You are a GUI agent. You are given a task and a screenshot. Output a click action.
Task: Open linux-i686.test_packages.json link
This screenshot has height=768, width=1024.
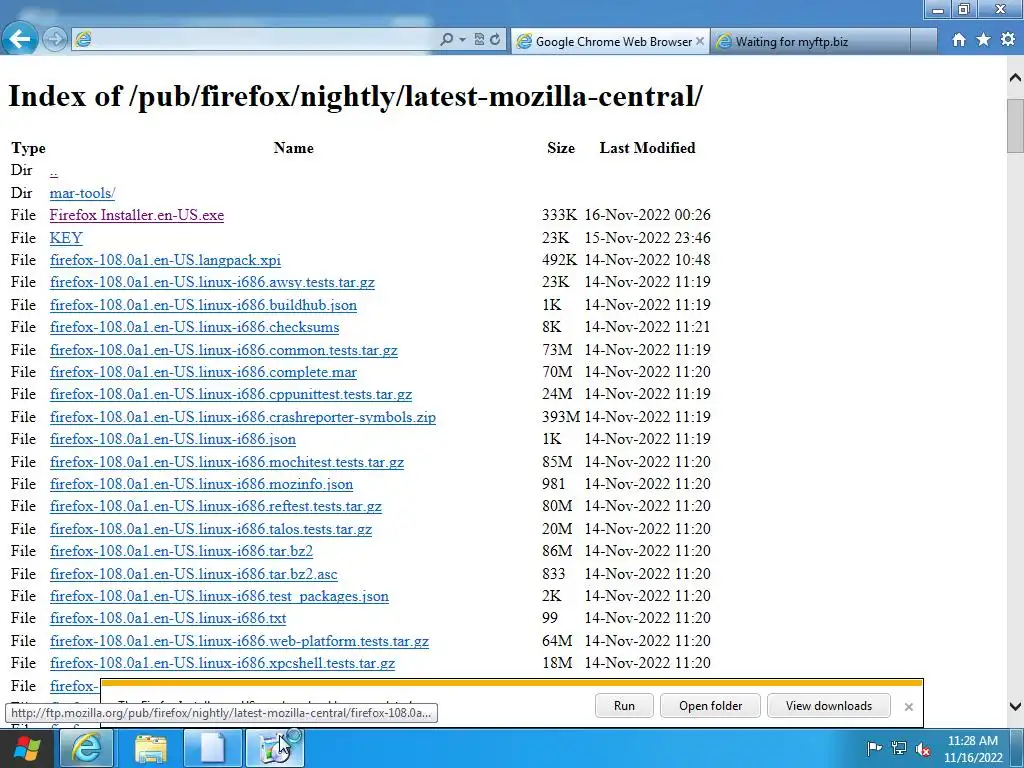219,596
